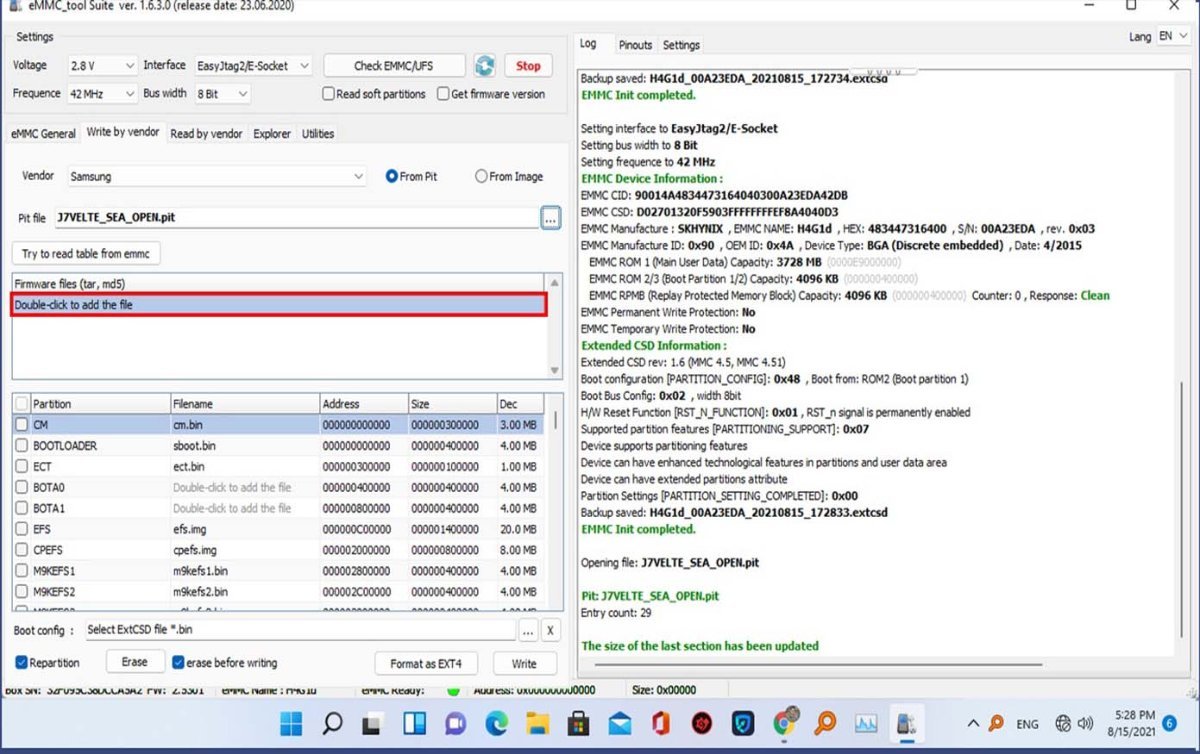The height and width of the screenshot is (754, 1200).
Task: Browse for a Boot config ExtCSD file
Action: pos(528,631)
